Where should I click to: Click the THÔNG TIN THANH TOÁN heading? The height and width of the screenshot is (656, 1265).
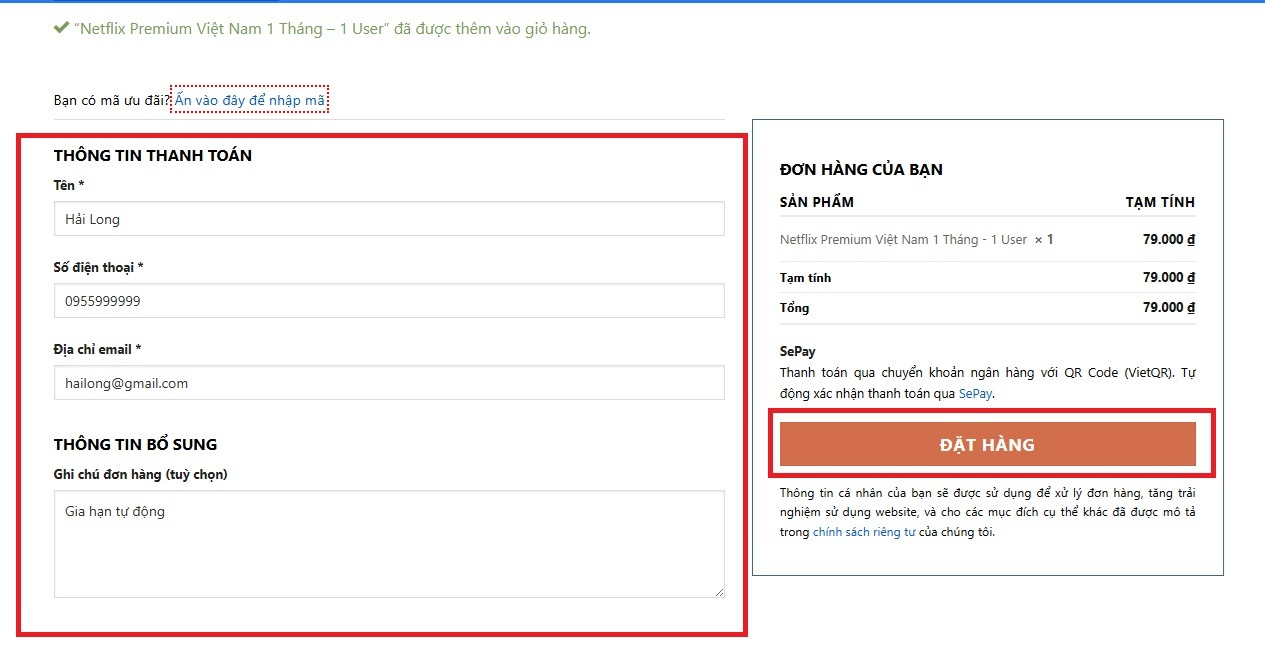pyautogui.click(x=153, y=155)
